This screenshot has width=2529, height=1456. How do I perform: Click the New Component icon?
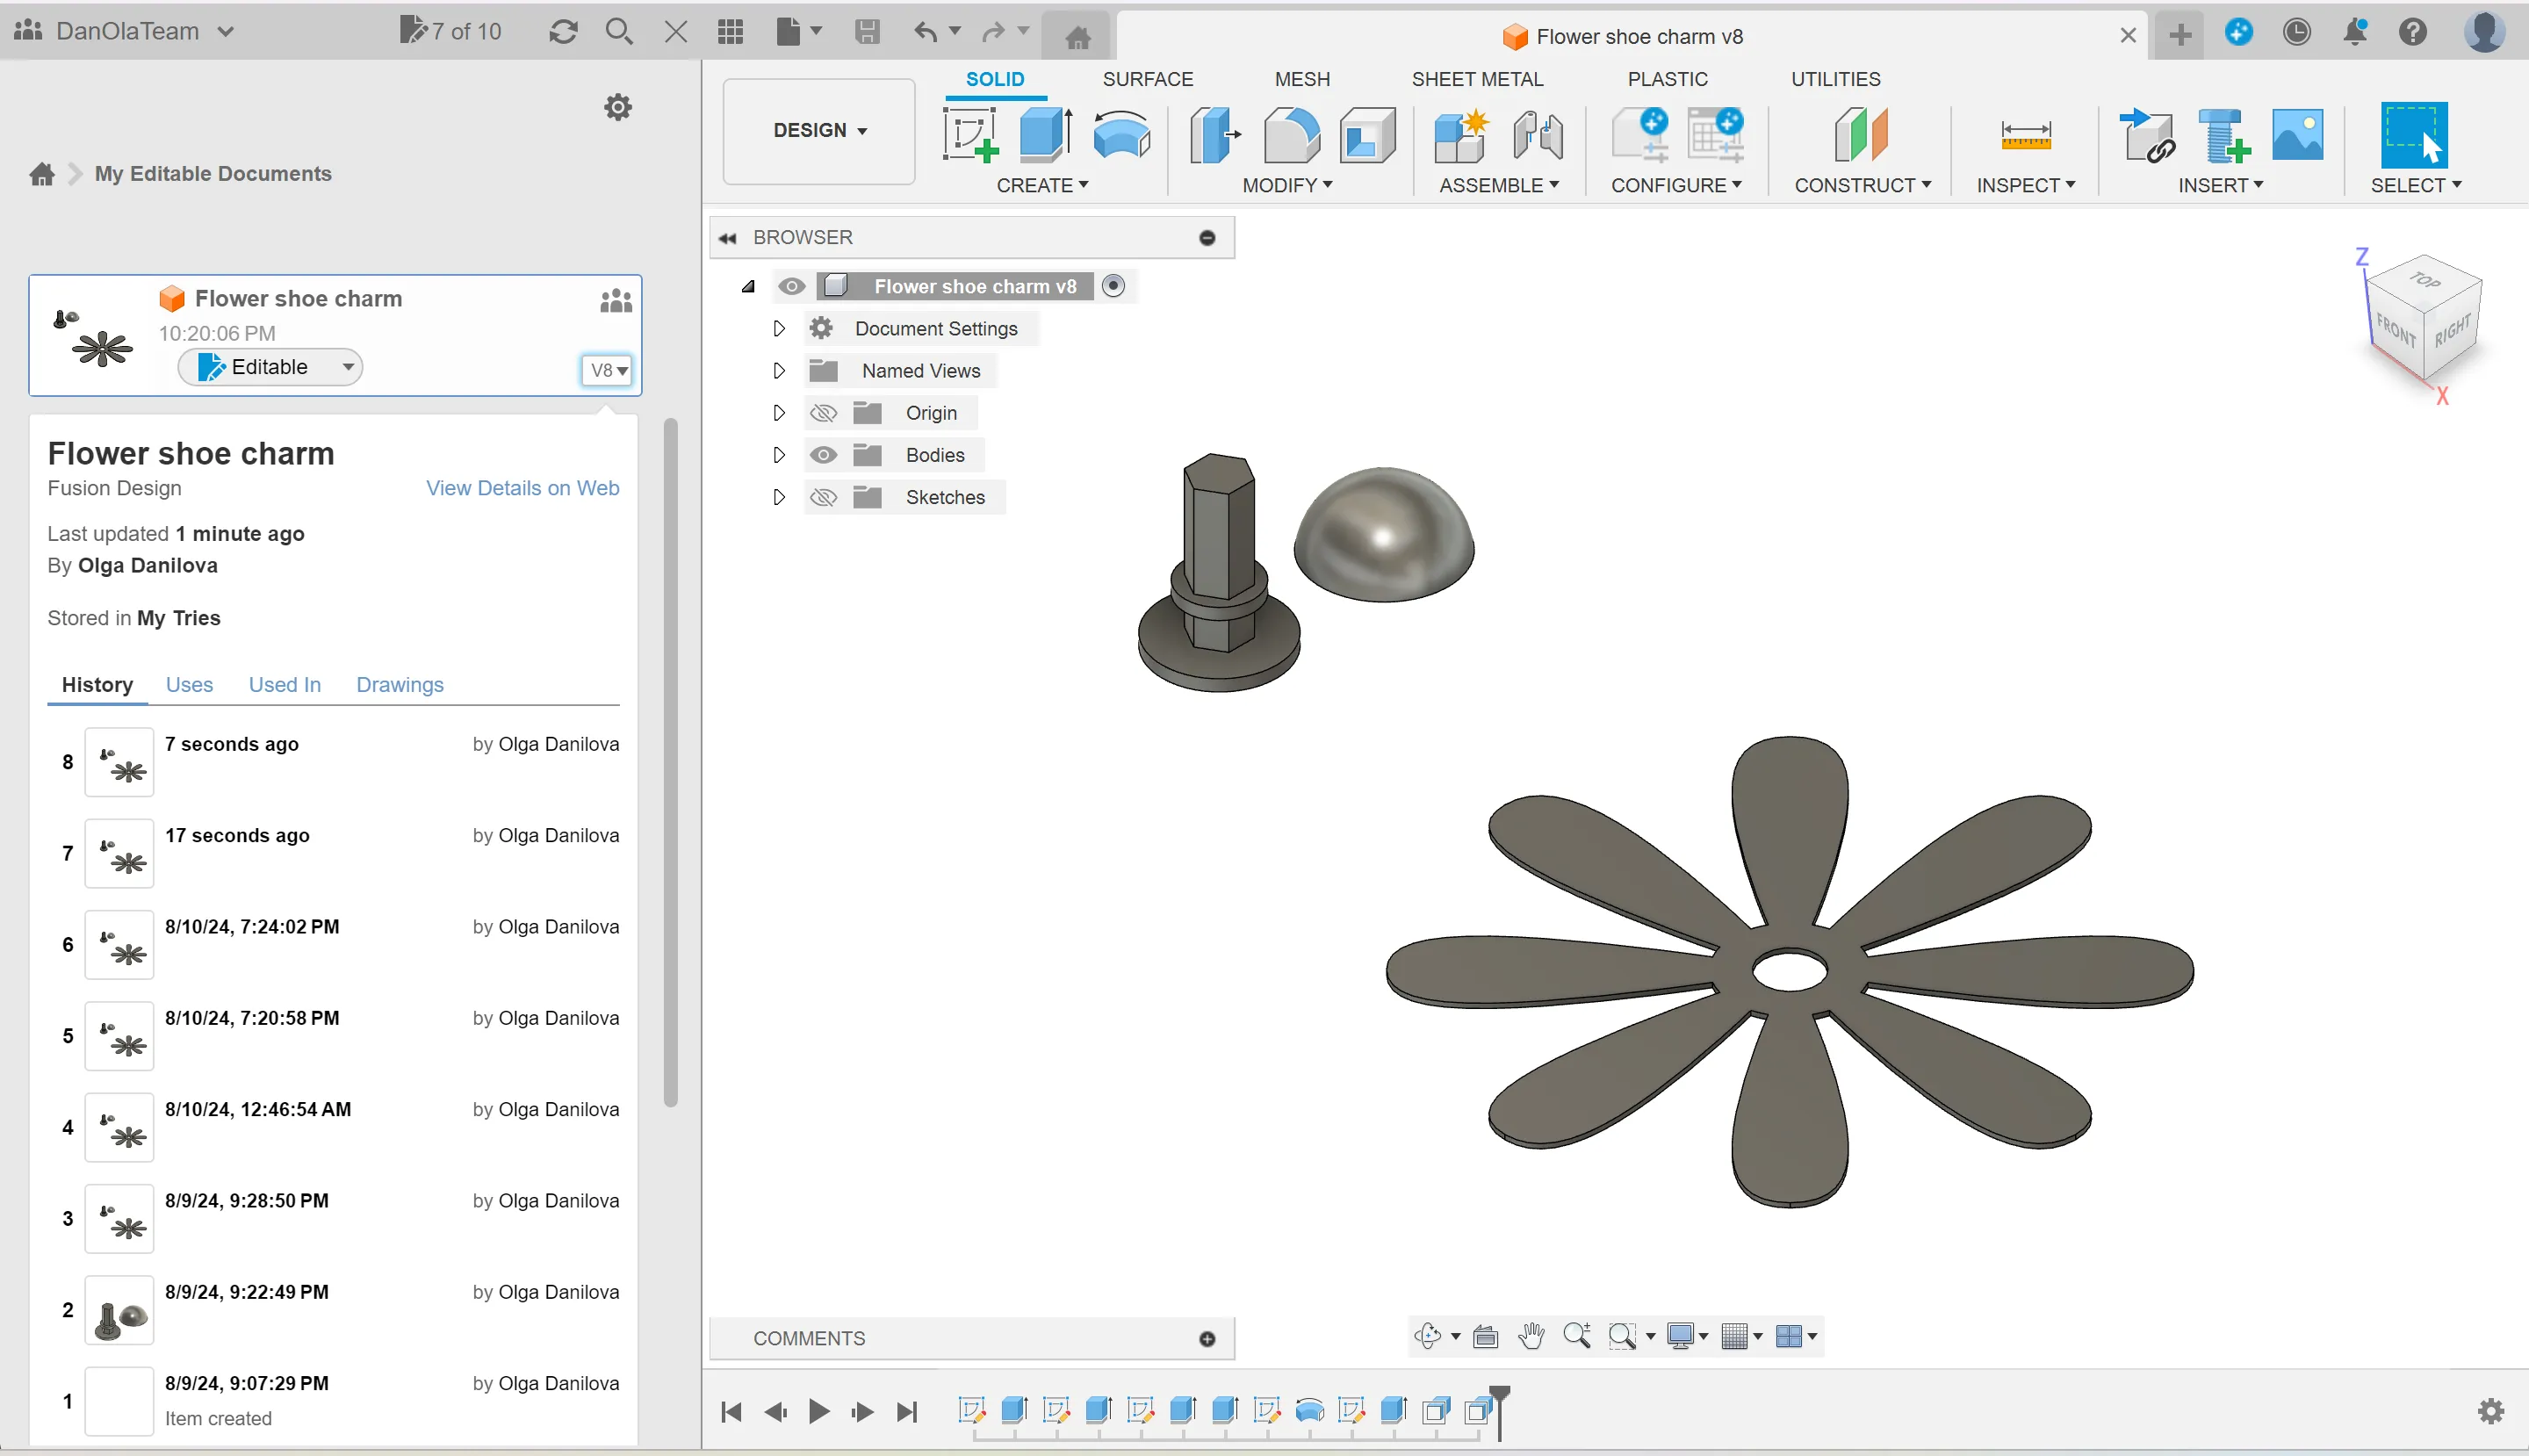1460,135
